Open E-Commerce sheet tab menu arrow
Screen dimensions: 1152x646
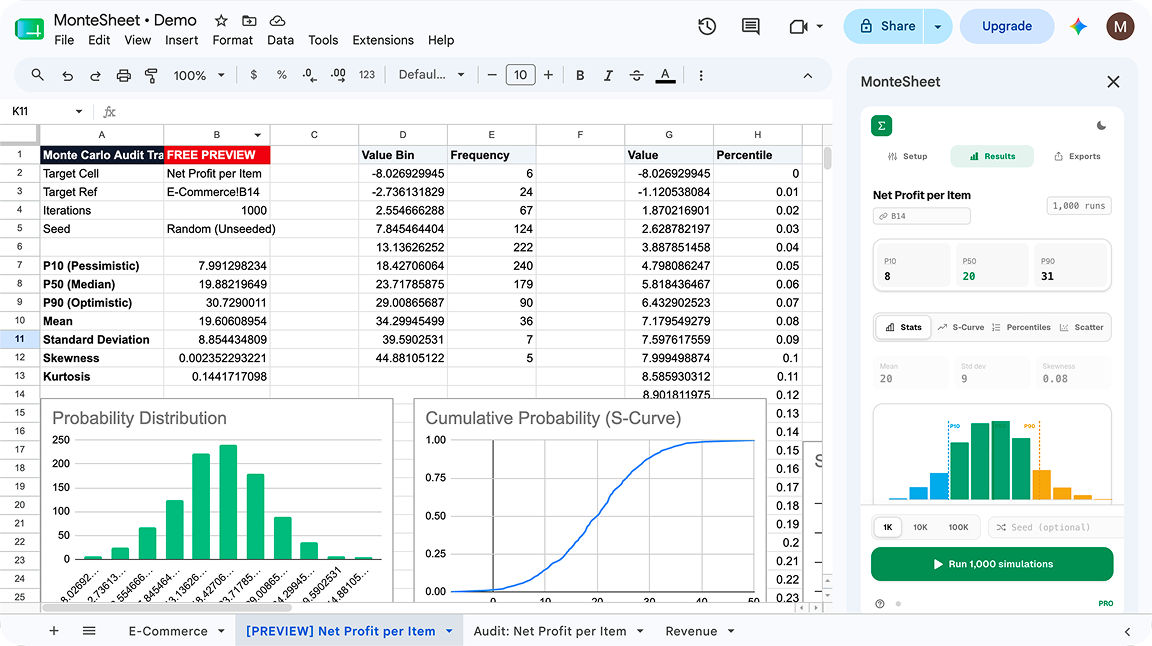(x=221, y=631)
